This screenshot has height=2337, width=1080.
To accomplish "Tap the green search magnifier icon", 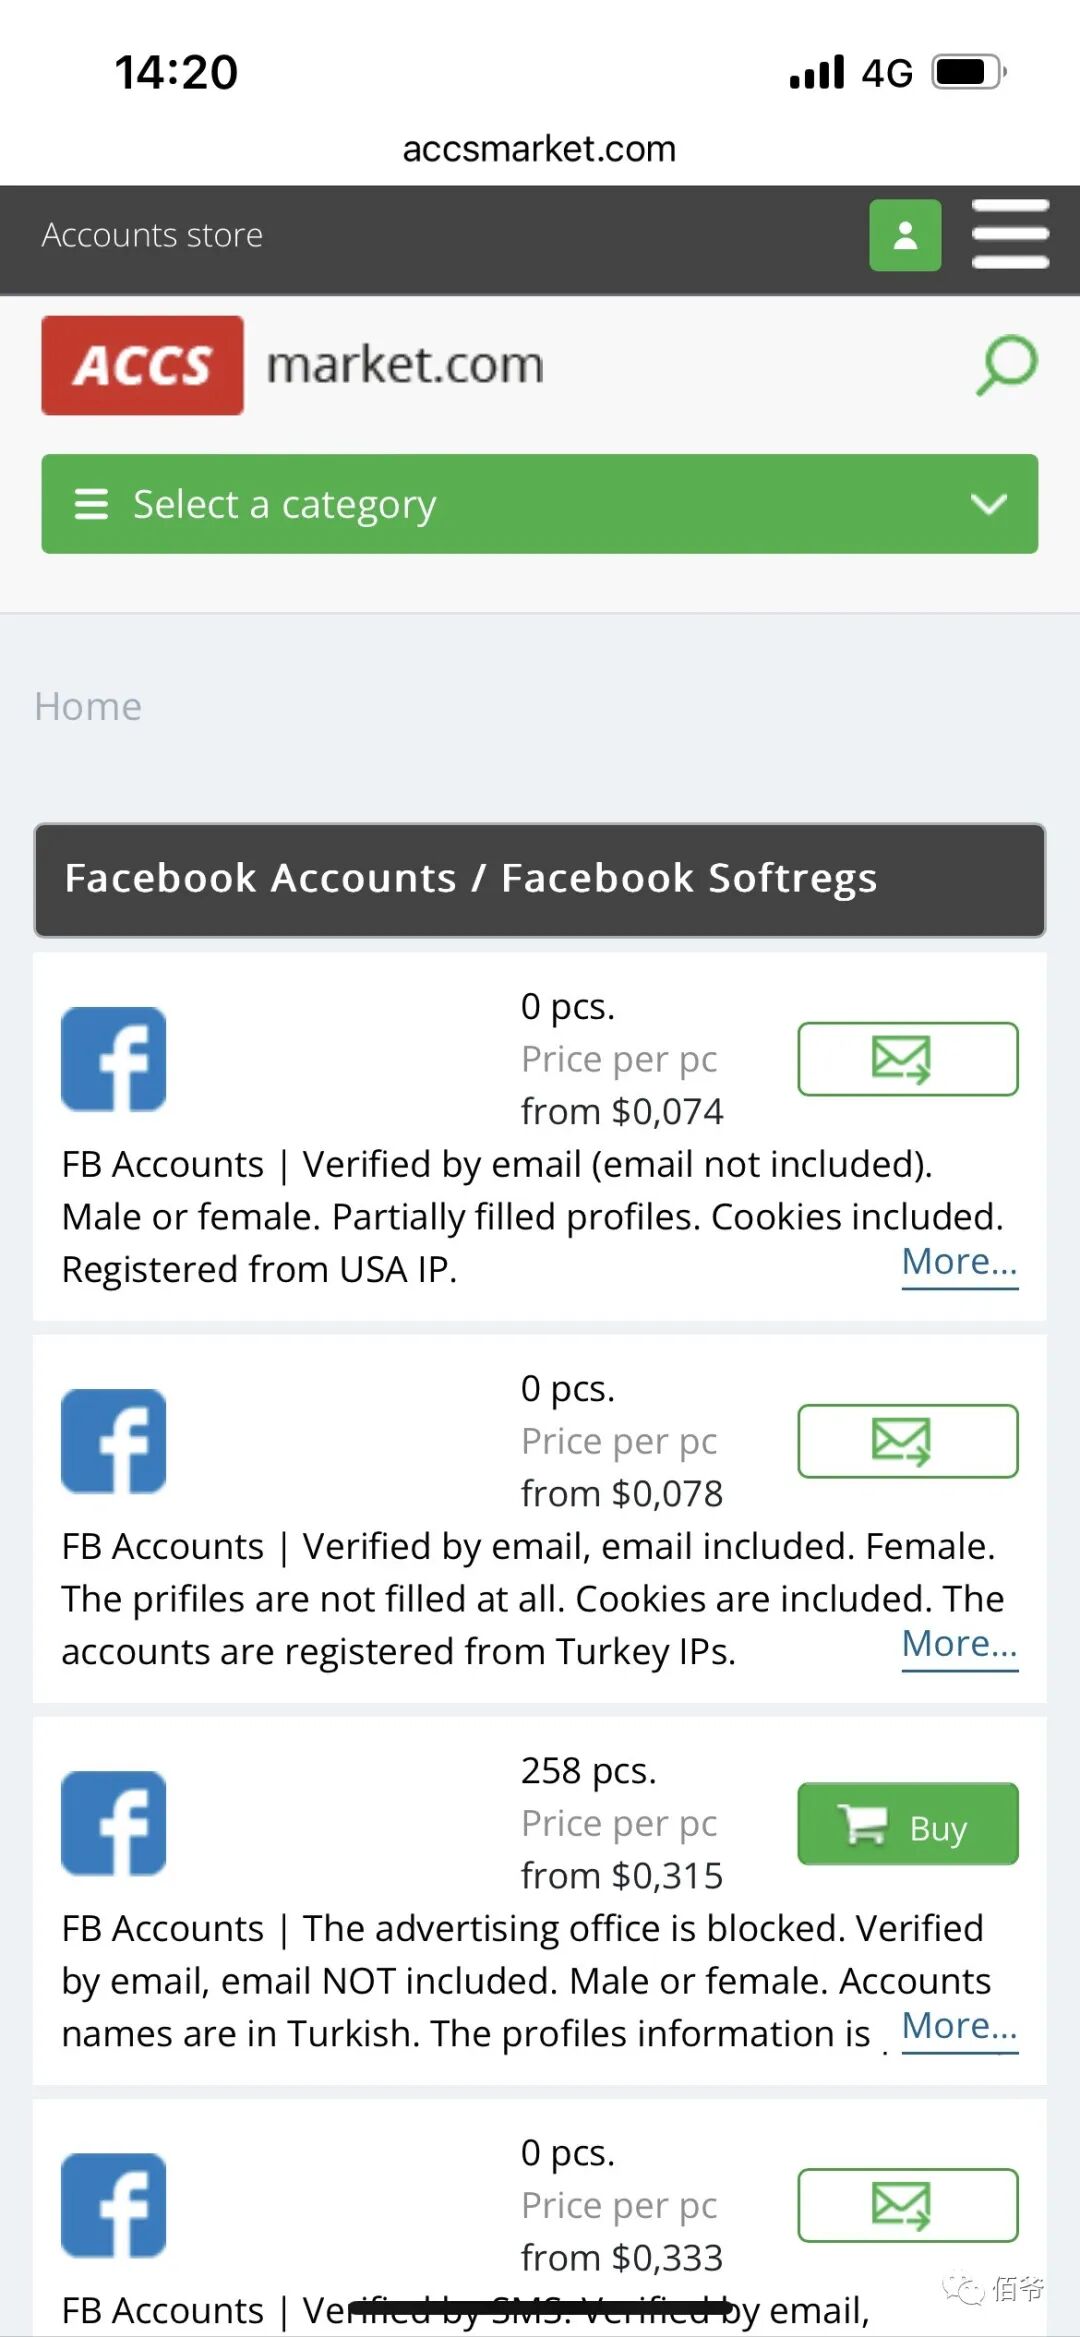I will tap(1006, 365).
